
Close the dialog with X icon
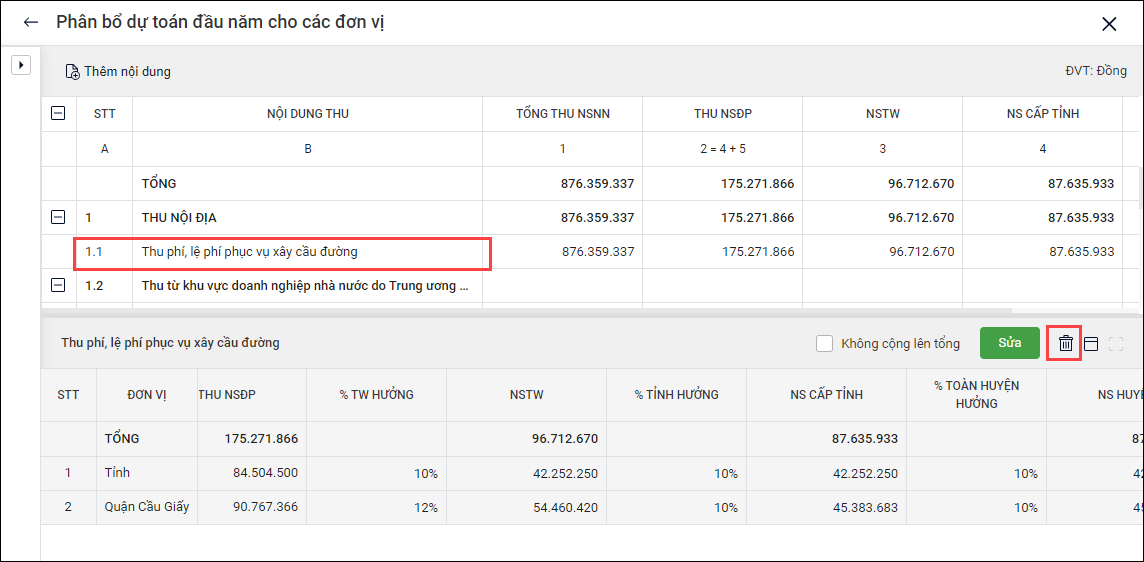pyautogui.click(x=1108, y=24)
